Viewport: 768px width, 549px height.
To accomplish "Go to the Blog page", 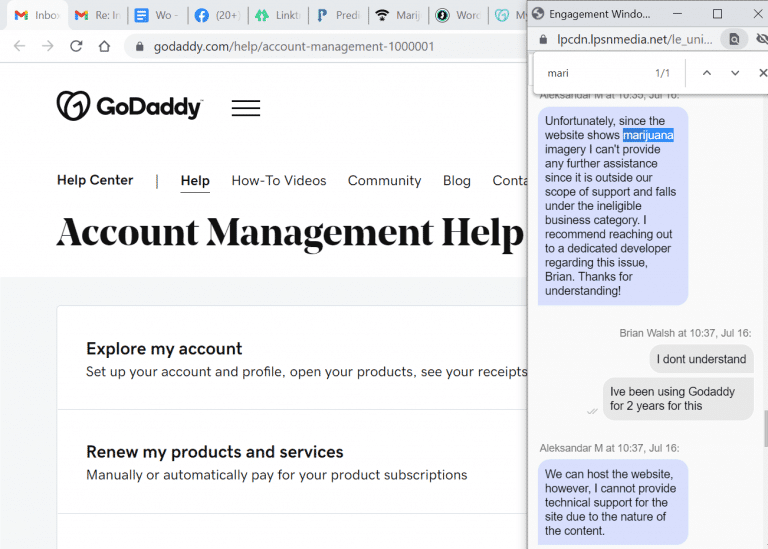I will tap(456, 181).
